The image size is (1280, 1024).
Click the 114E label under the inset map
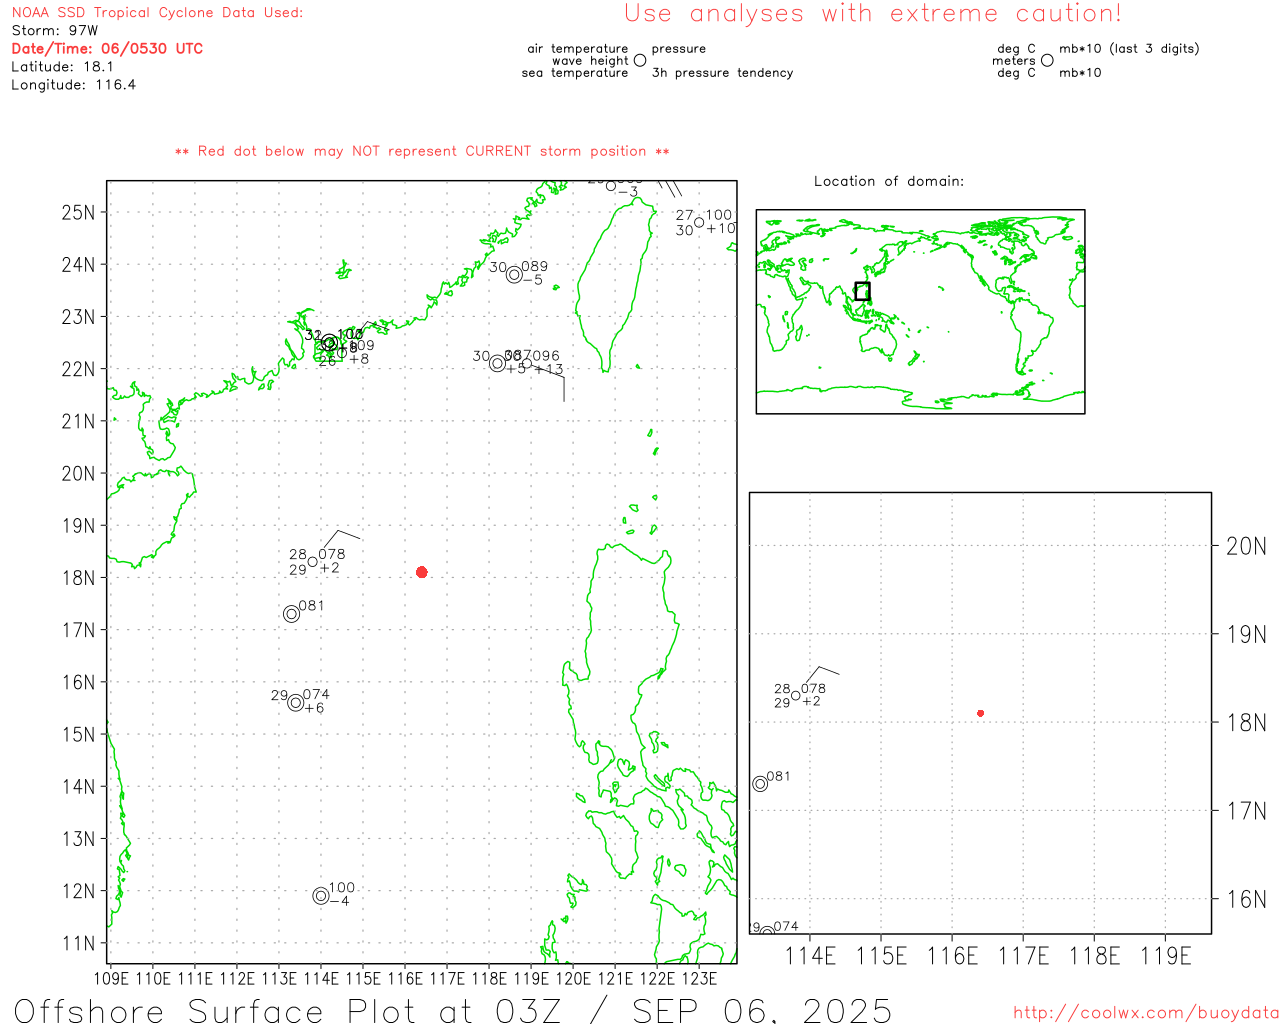(810, 956)
